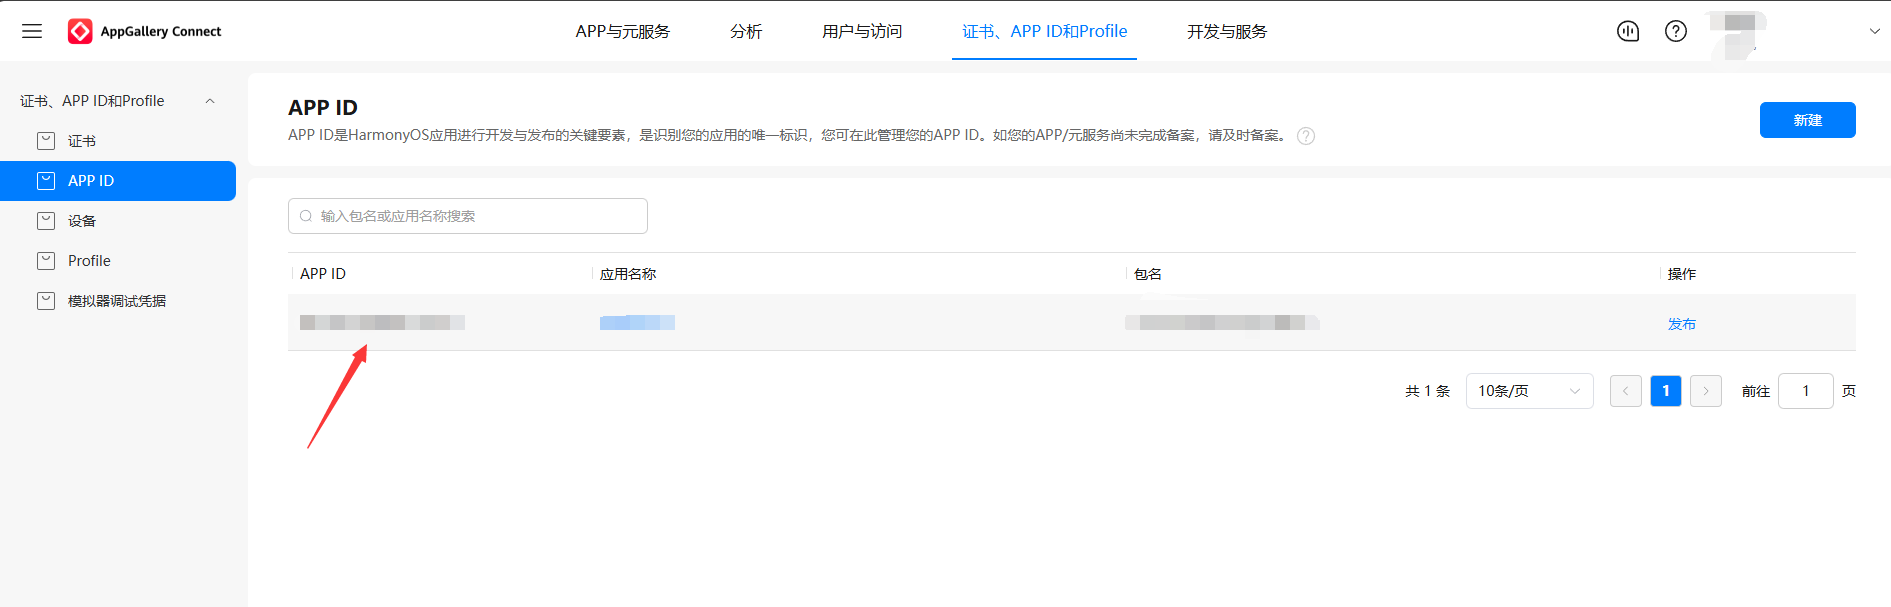Open the 用户与访问 tab
The height and width of the screenshot is (607, 1891).
862,31
